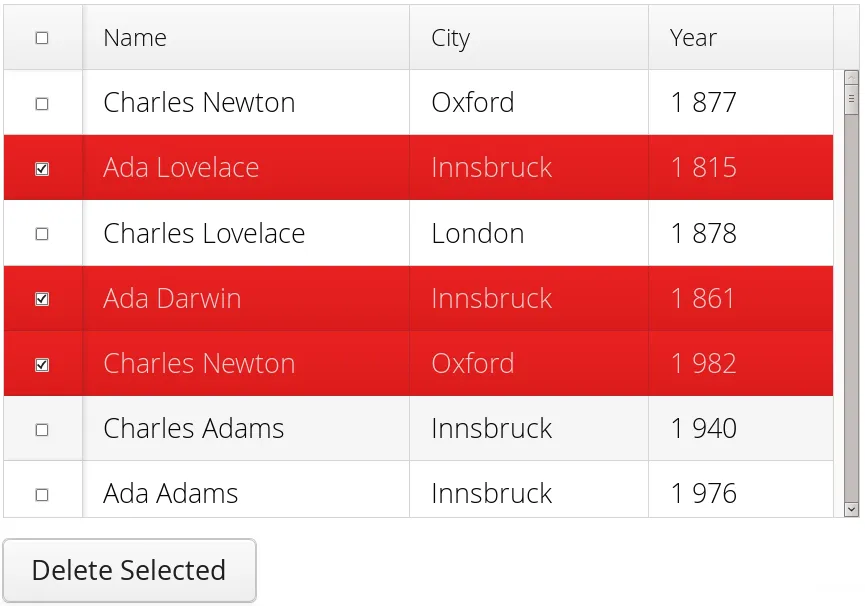Click the vertical scrollbar thumb
Viewport: 865px width, 606px height.
[852, 96]
